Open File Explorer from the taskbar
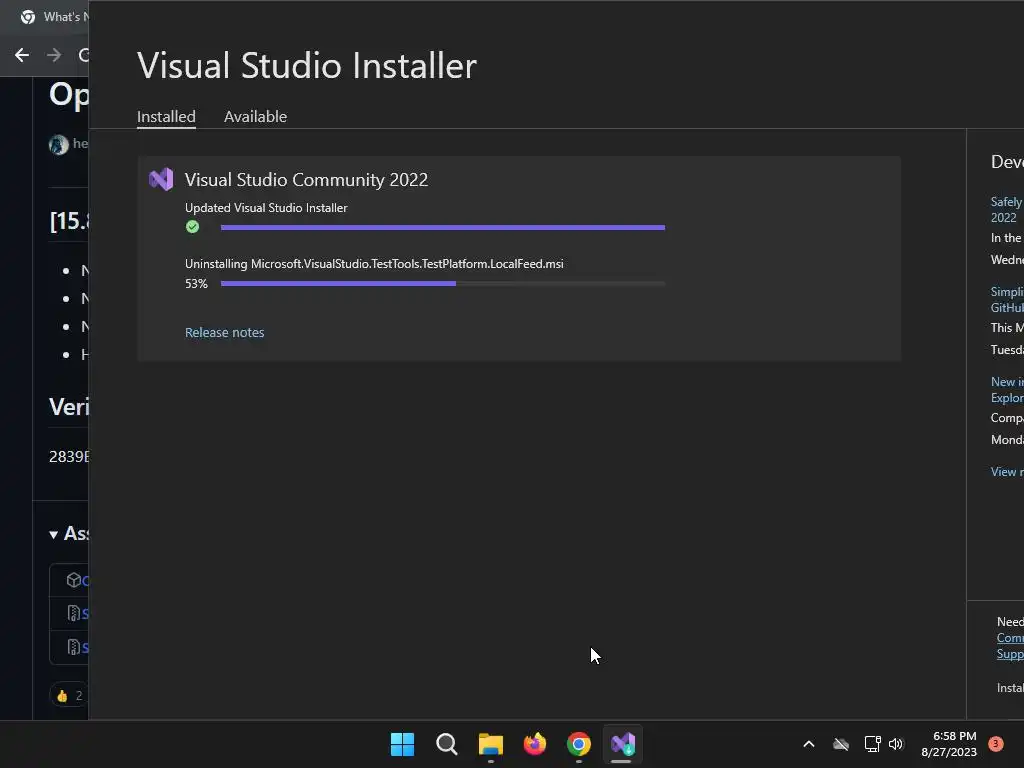Viewport: 1024px width, 768px height. pyautogui.click(x=490, y=744)
